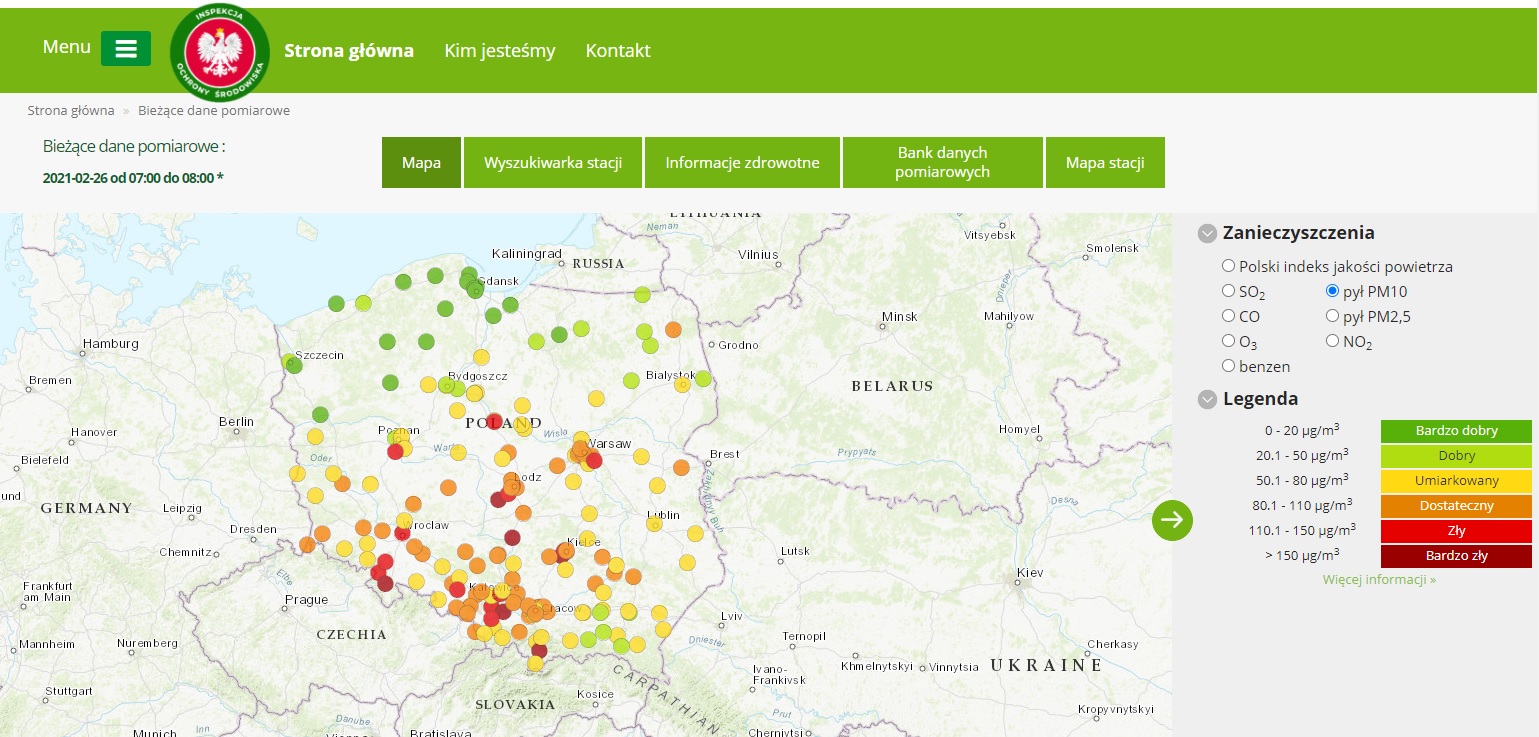The height and width of the screenshot is (737, 1539).
Task: Click the Kaliningrad label on the map
Action: point(527,253)
